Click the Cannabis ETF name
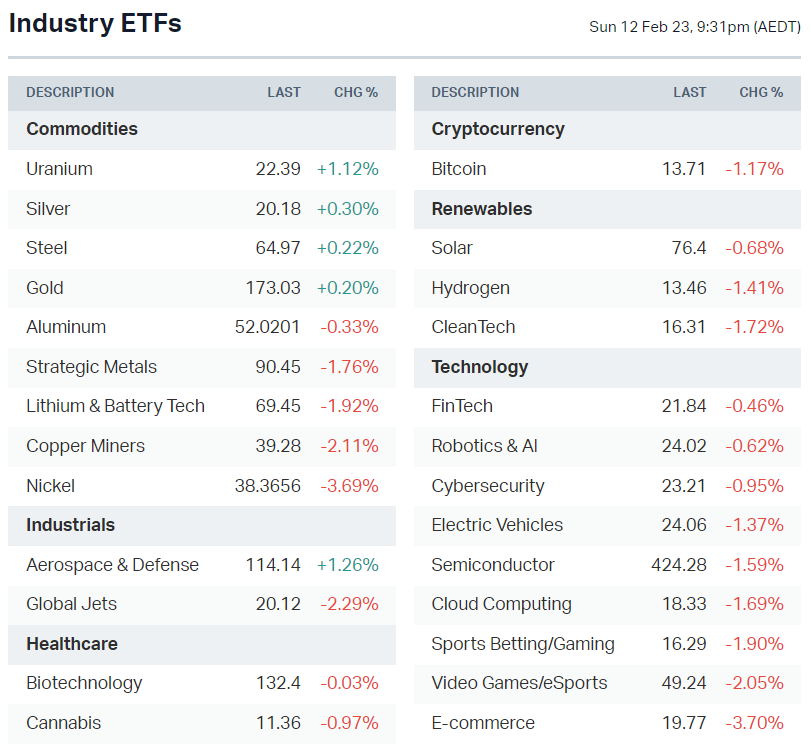Image resolution: width=811 pixels, height=750 pixels. (63, 723)
